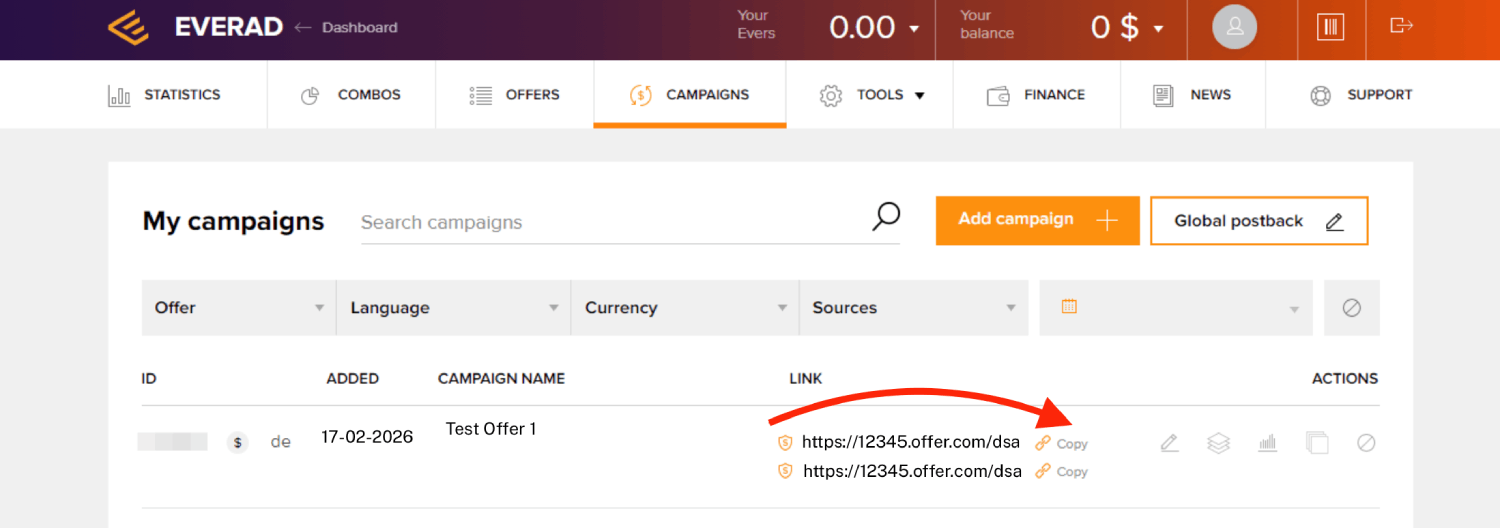The height and width of the screenshot is (528, 1500).
Task: Expand the Your Evers dropdown arrow
Action: [914, 29]
